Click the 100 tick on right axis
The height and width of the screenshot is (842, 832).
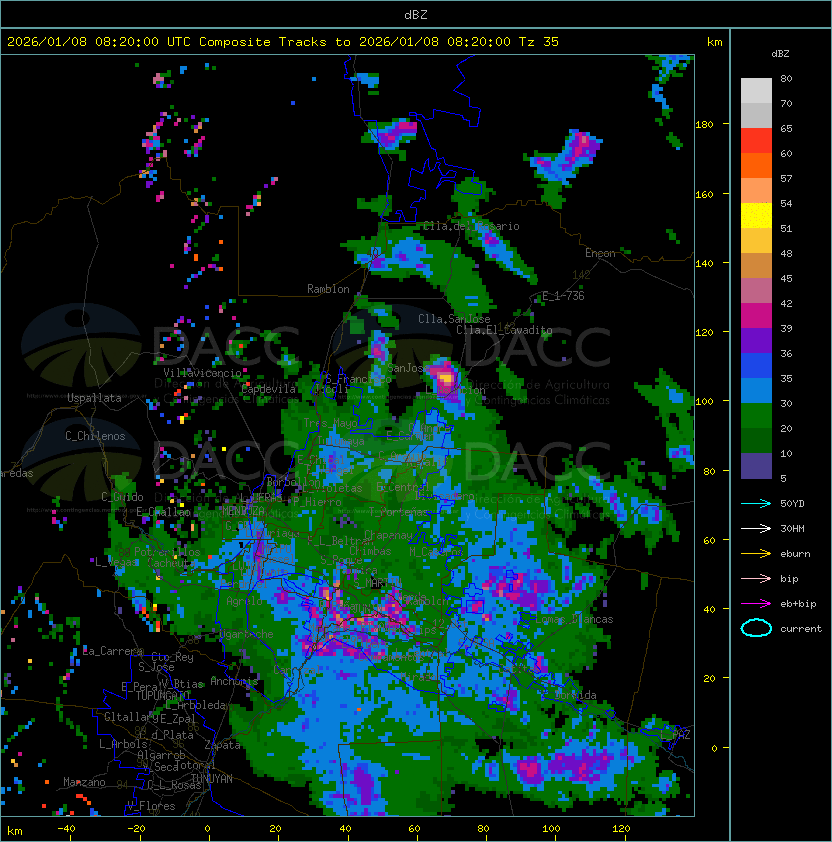tap(704, 402)
